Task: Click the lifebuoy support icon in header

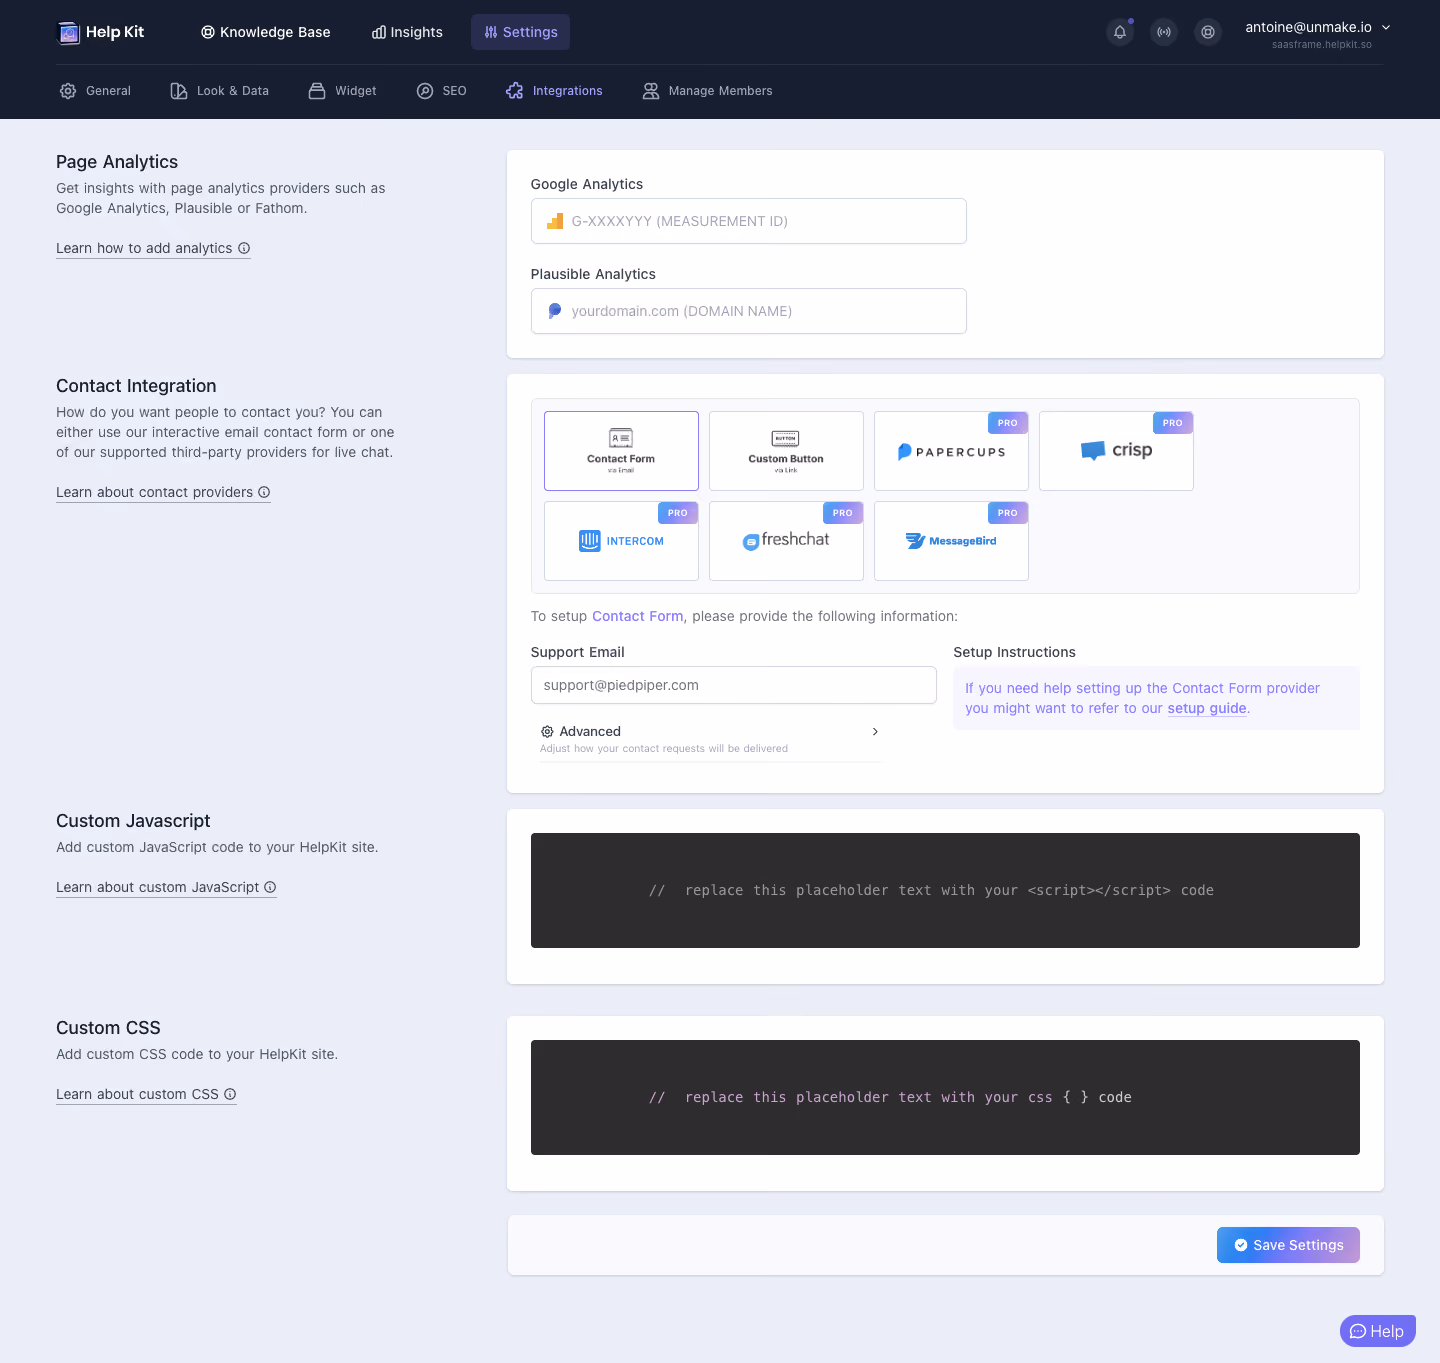Action: pyautogui.click(x=1208, y=32)
